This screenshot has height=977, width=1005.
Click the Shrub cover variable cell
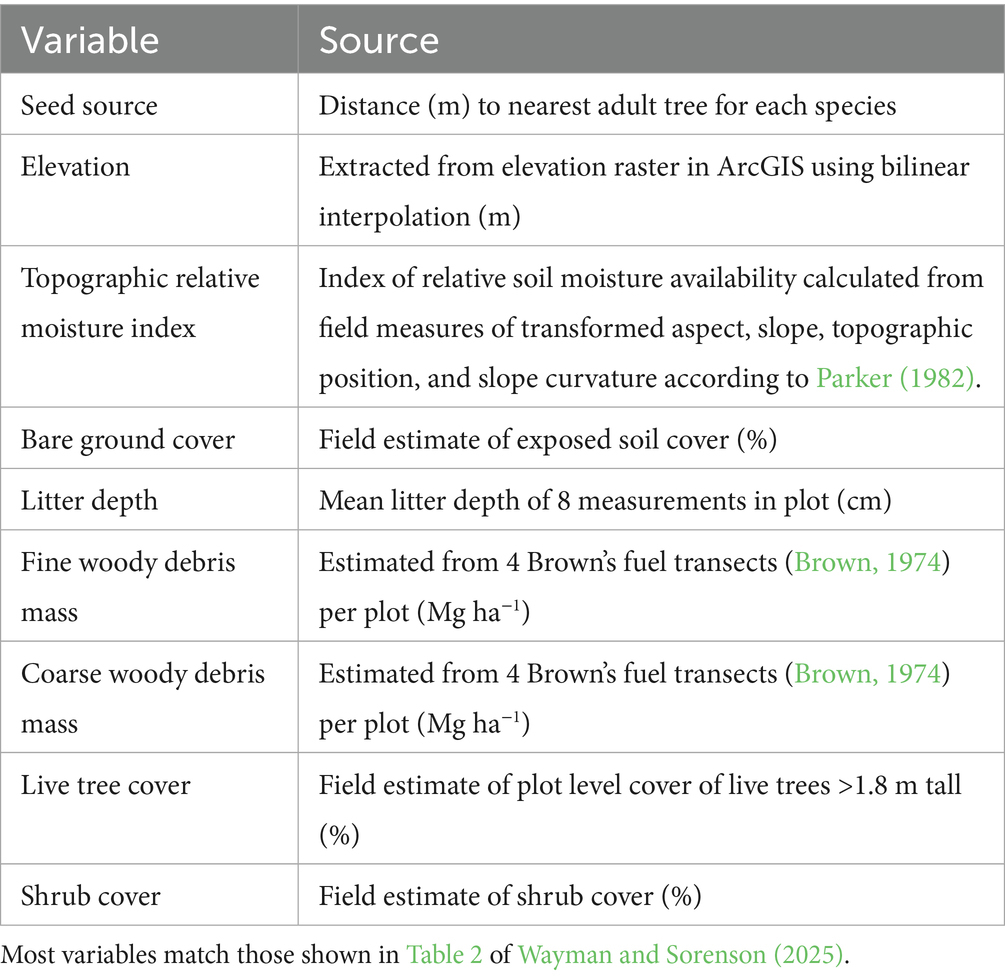[90, 895]
